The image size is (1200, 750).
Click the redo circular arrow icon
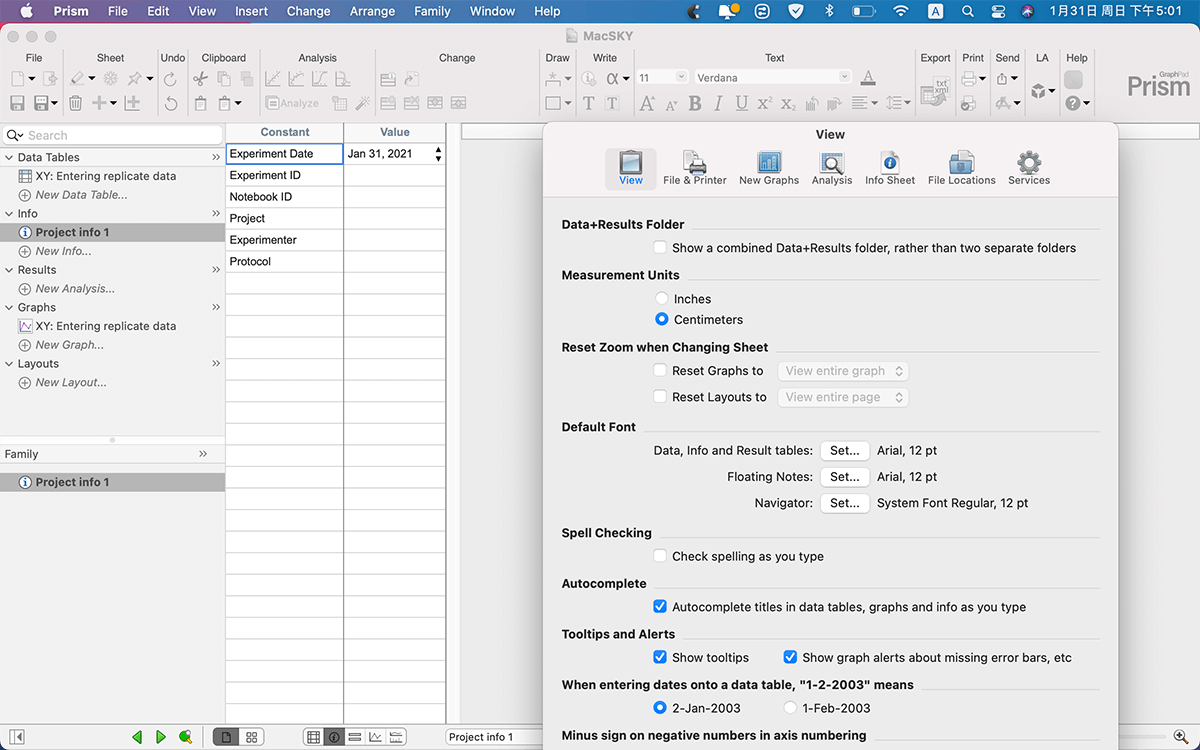pyautogui.click(x=170, y=79)
